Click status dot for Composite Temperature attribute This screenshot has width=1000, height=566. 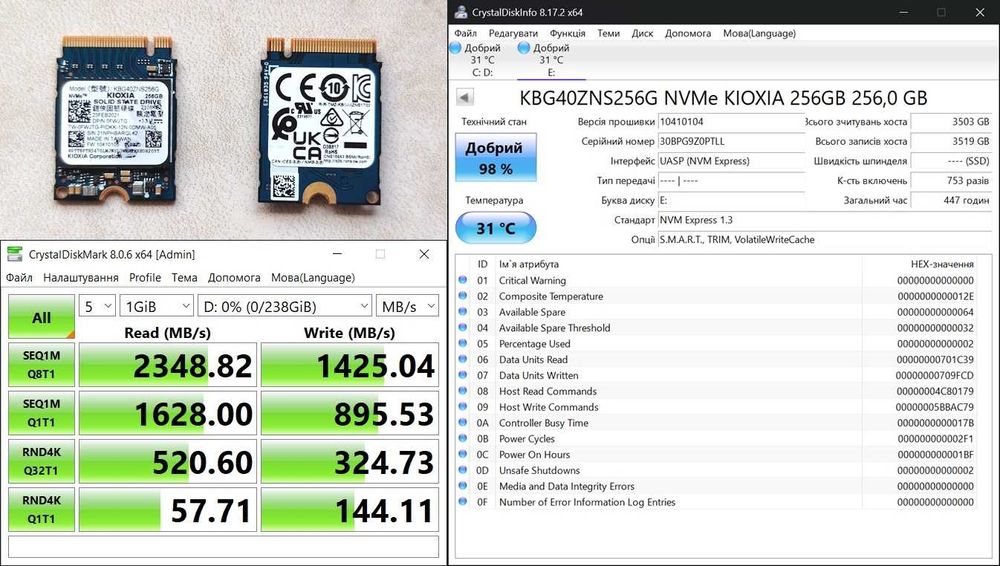pyautogui.click(x=463, y=296)
